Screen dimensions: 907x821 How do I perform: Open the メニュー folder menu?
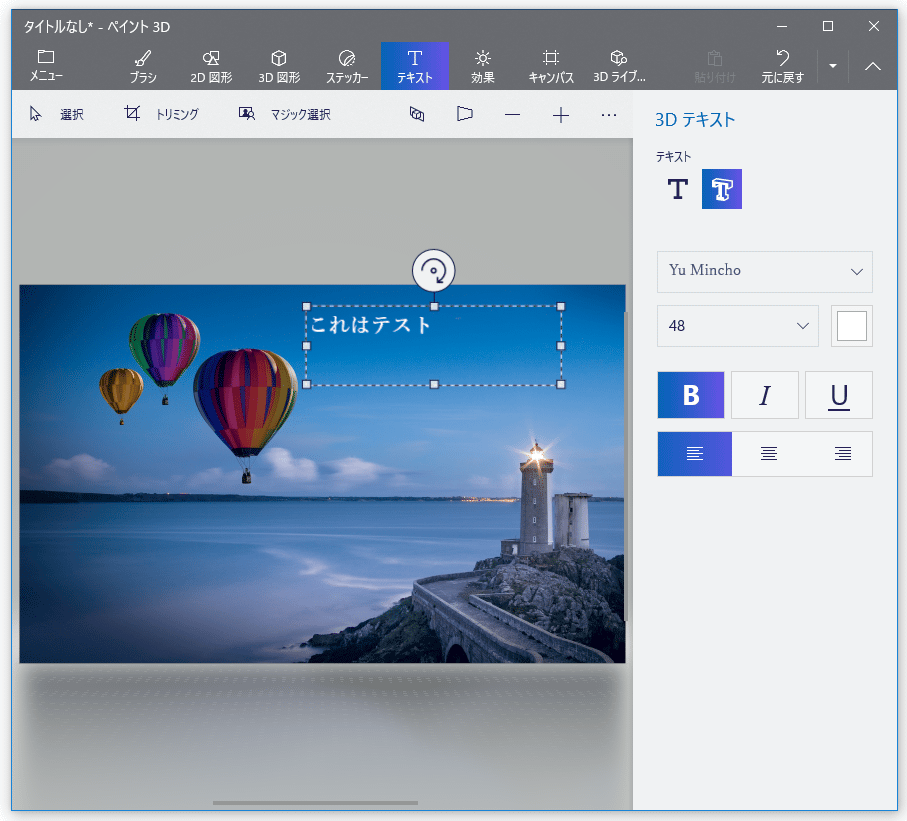[46, 65]
